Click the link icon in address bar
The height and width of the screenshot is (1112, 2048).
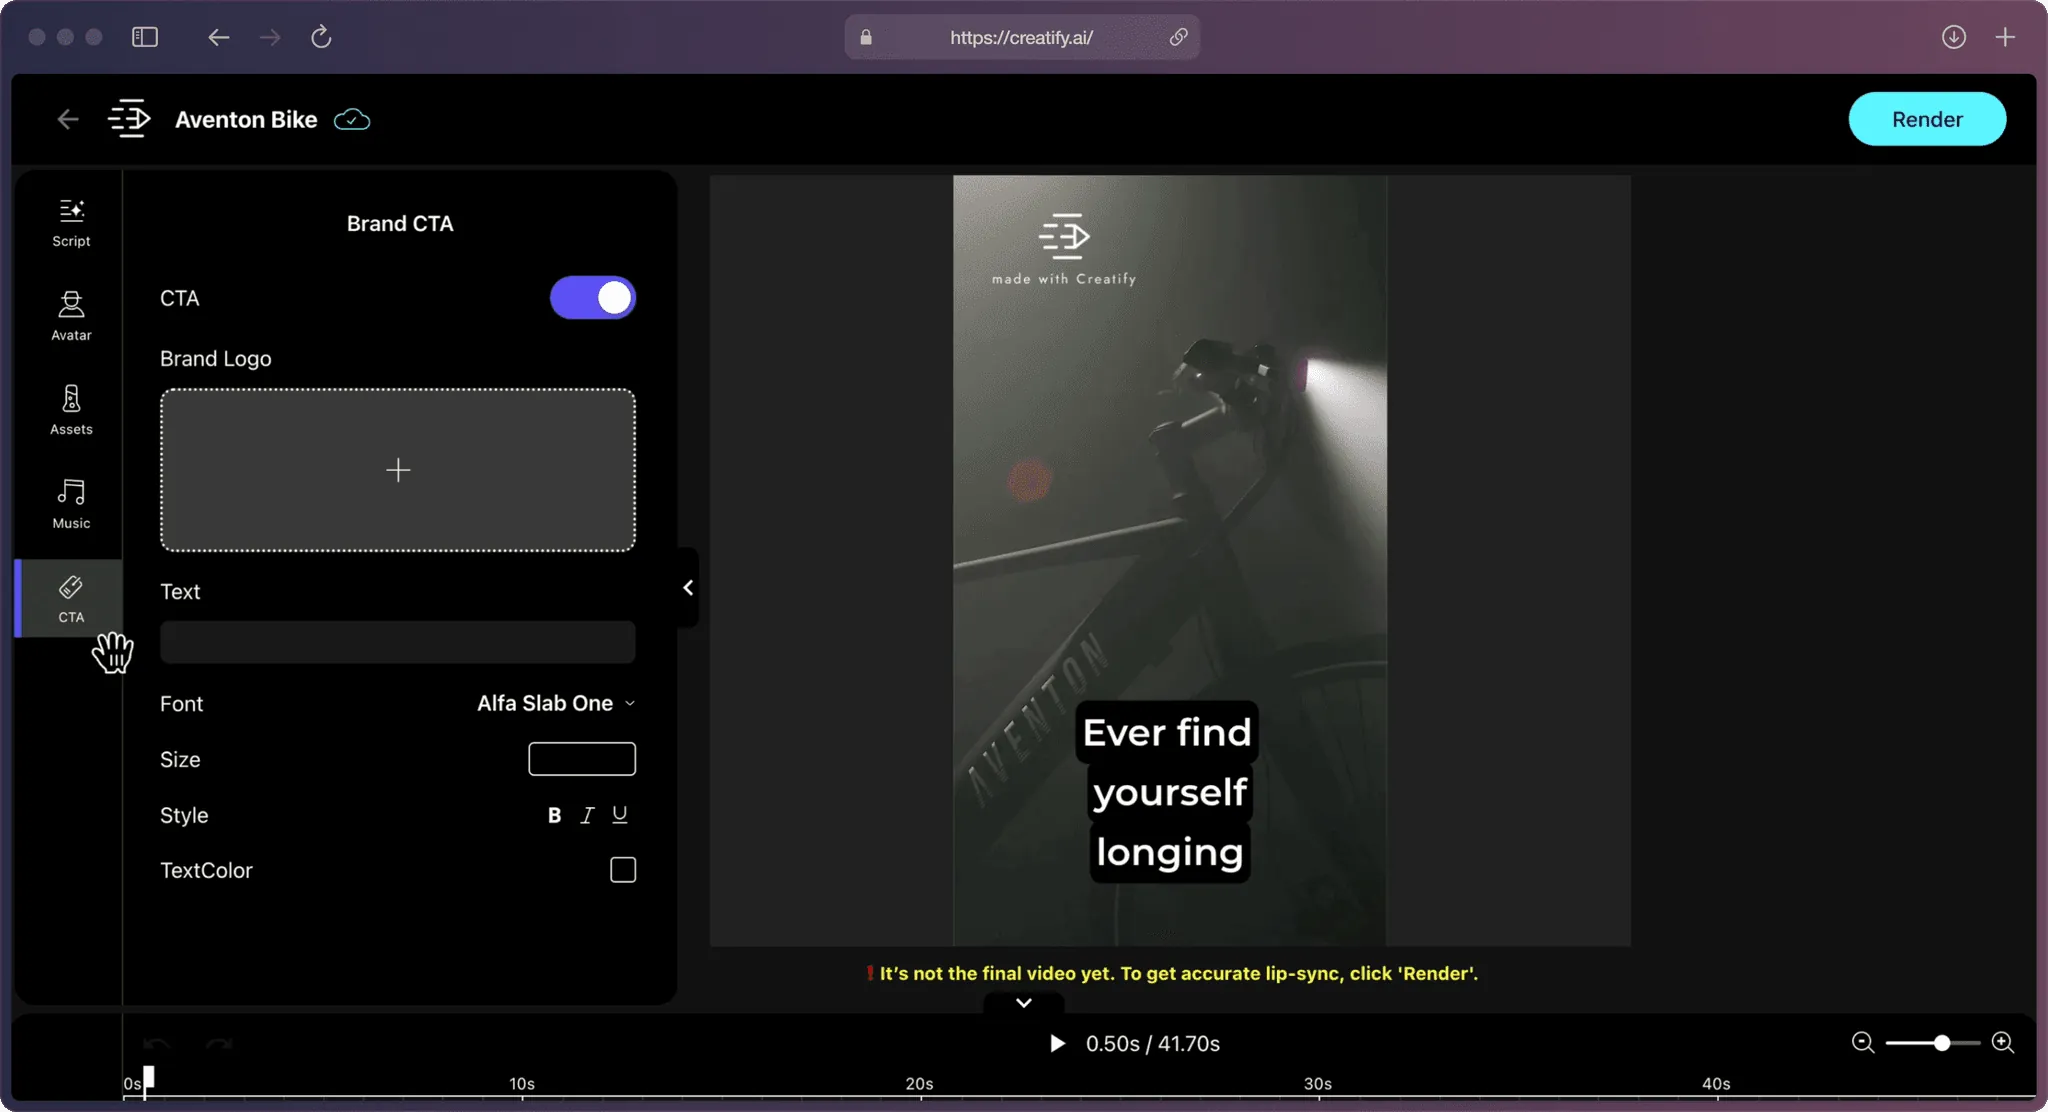pos(1178,37)
